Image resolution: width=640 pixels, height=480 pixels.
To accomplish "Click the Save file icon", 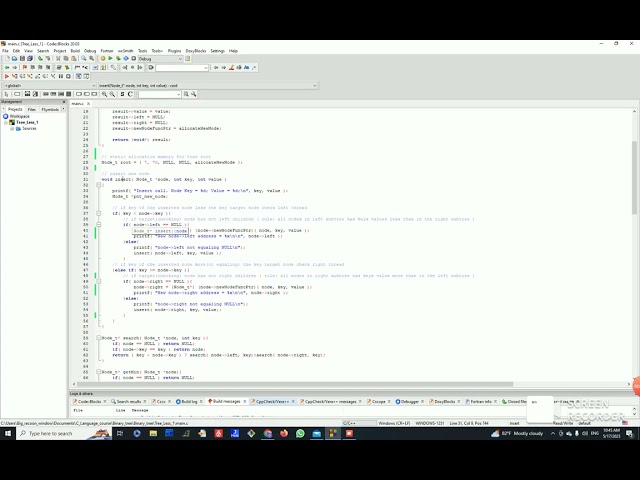I will coord(22,59).
